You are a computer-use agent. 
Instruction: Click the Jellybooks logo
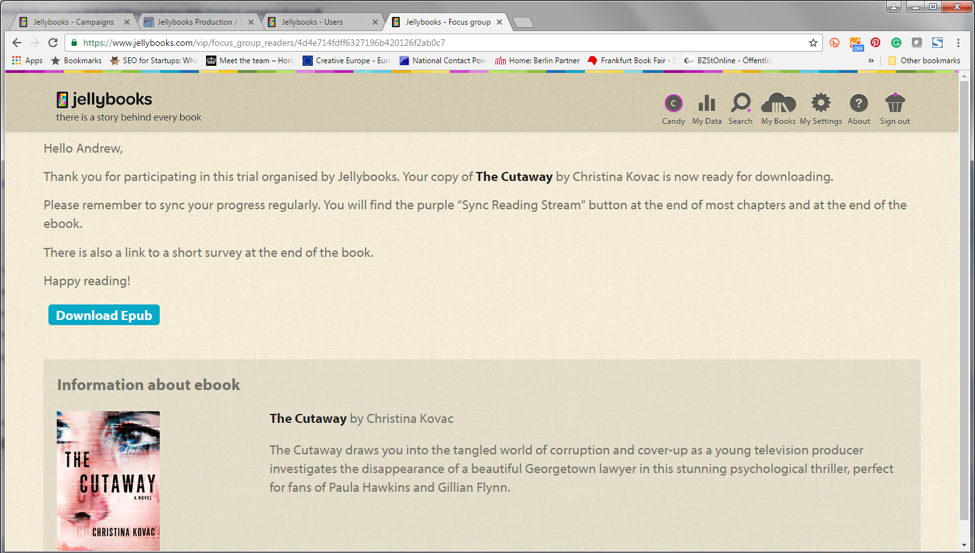click(x=104, y=99)
